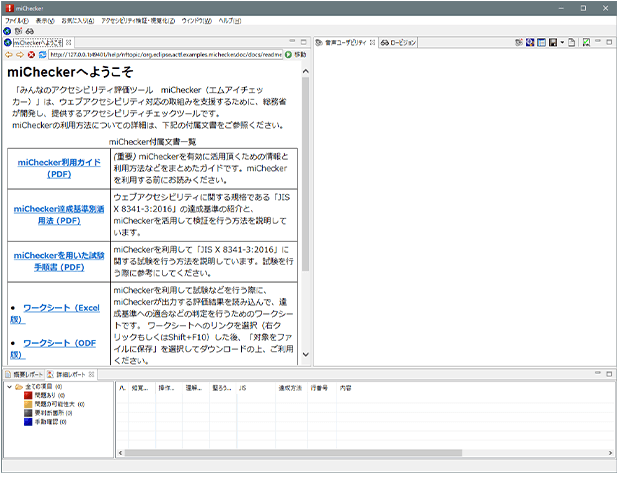
Task: Click the report table horizontal scrollbar left arrow
Action: (121, 453)
